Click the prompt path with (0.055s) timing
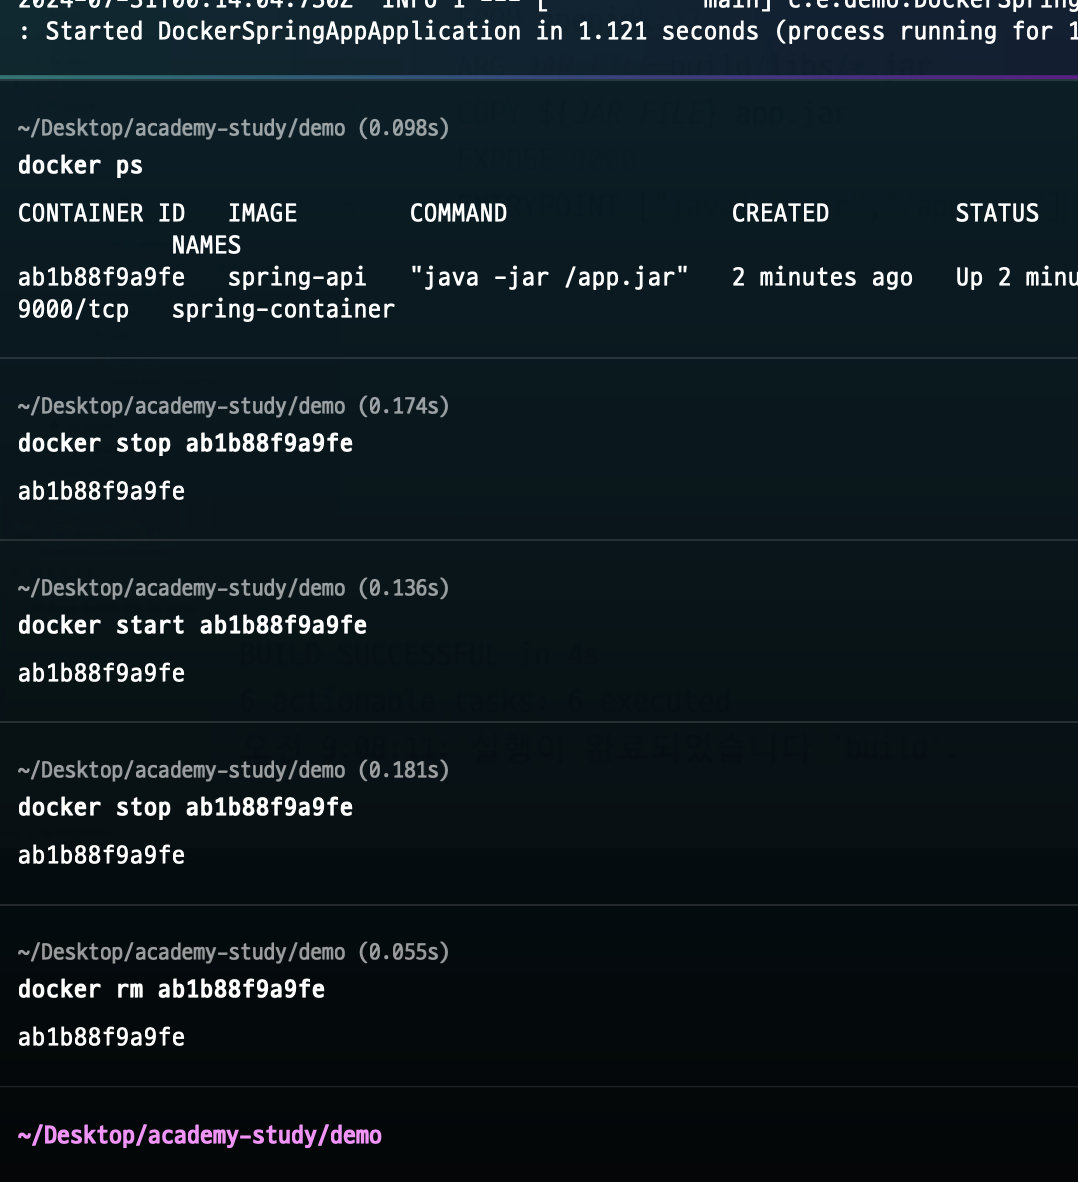 234,952
